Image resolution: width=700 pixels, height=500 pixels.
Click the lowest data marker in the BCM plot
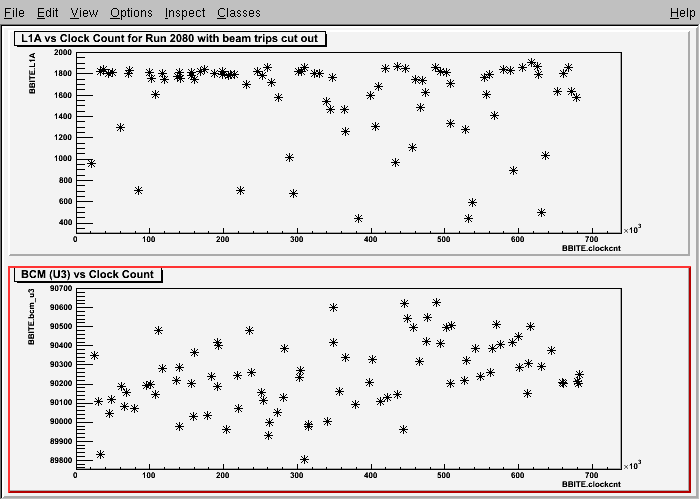pyautogui.click(x=304, y=459)
